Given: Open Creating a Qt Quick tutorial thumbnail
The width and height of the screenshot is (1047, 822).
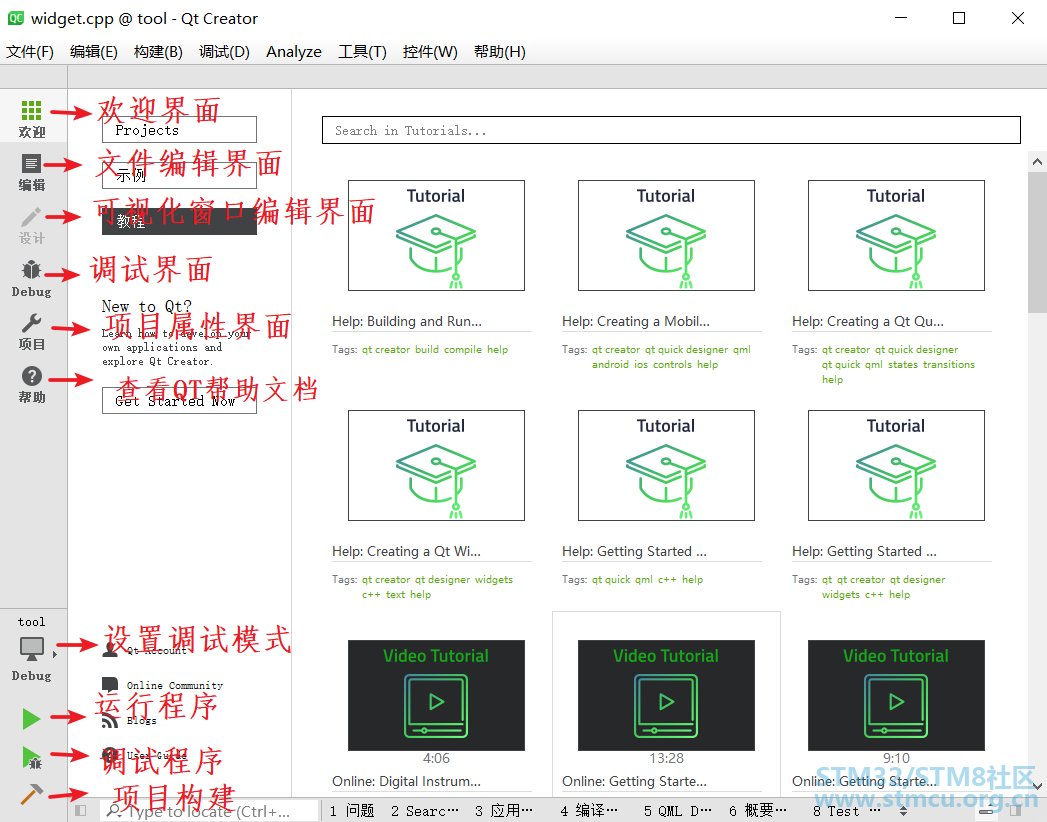Looking at the screenshot, I should [x=896, y=235].
